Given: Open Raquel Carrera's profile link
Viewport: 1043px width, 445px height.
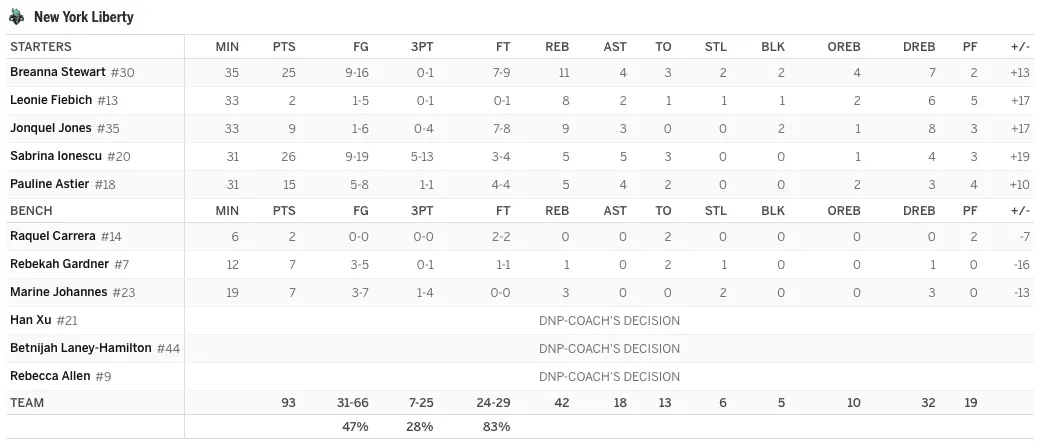Looking at the screenshot, I should tap(53, 236).
